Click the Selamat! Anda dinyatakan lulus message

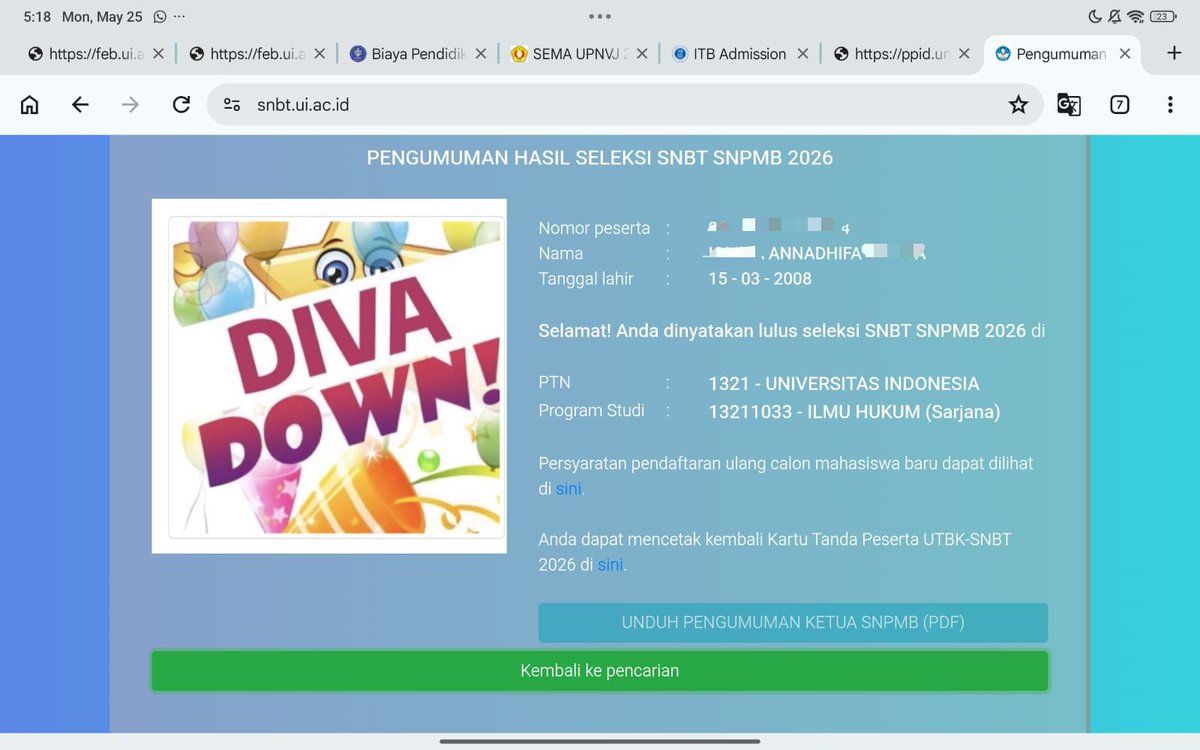pos(792,331)
